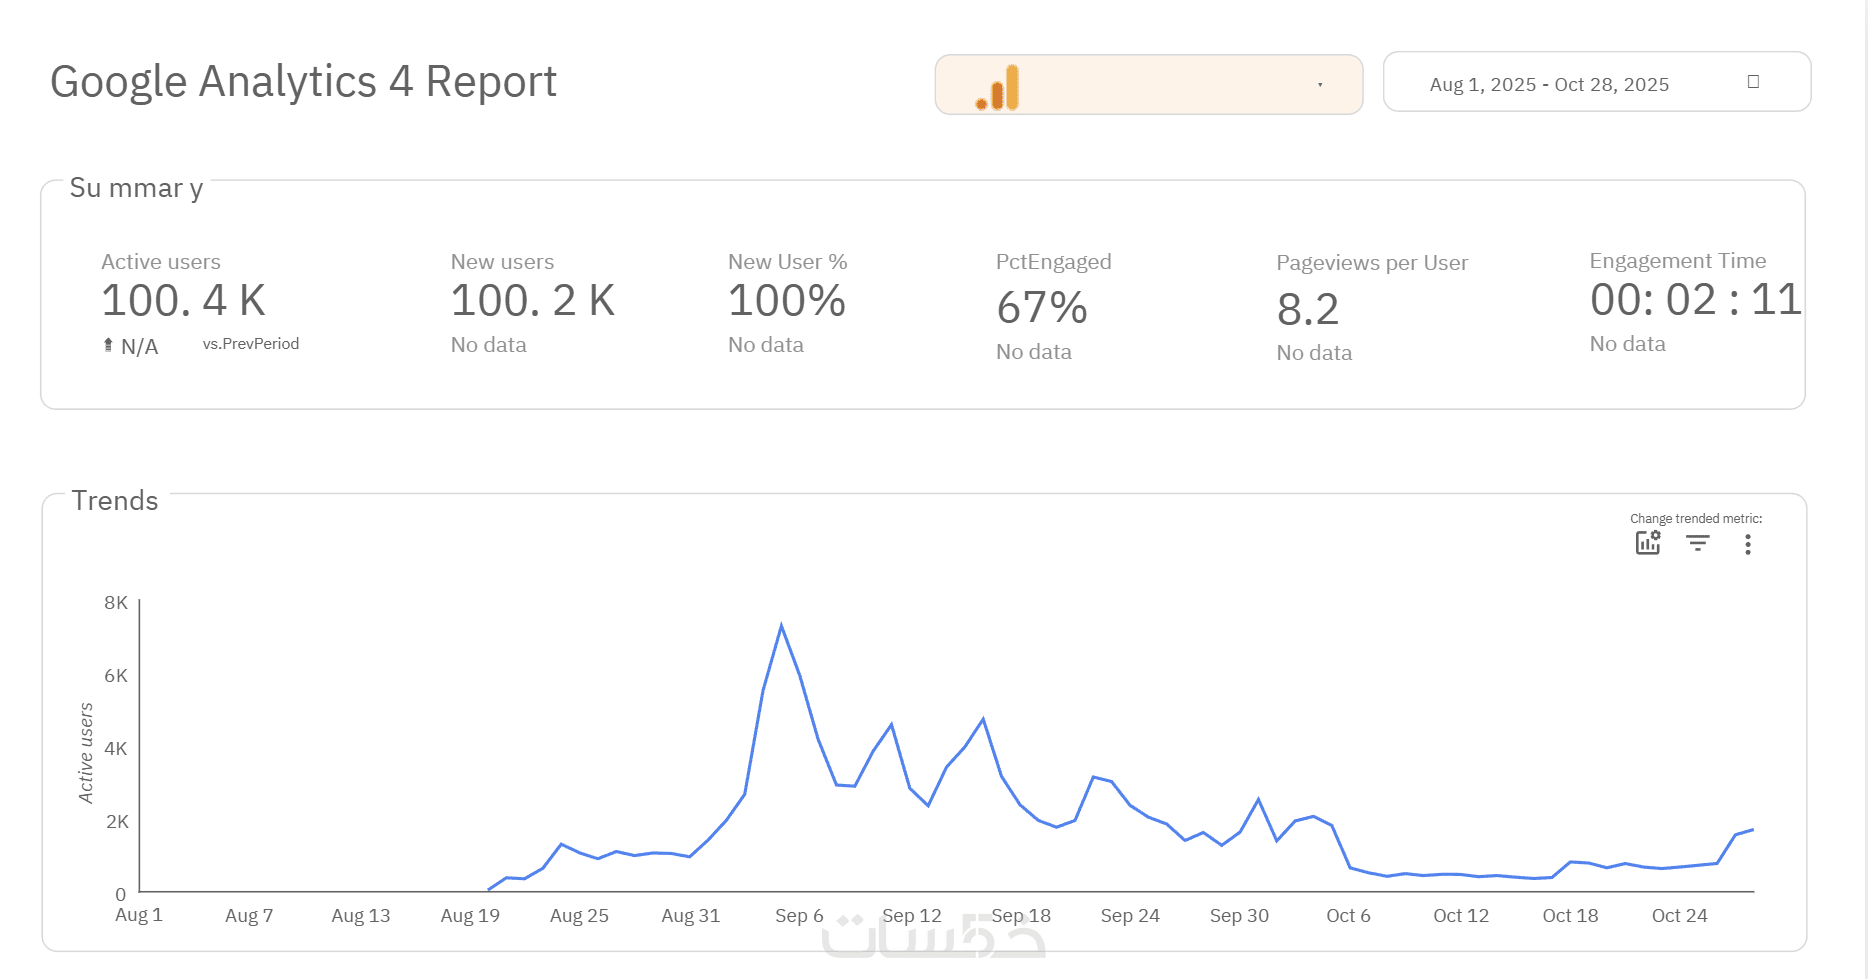Click the Pageviews per User 8.2 value

1307,309
